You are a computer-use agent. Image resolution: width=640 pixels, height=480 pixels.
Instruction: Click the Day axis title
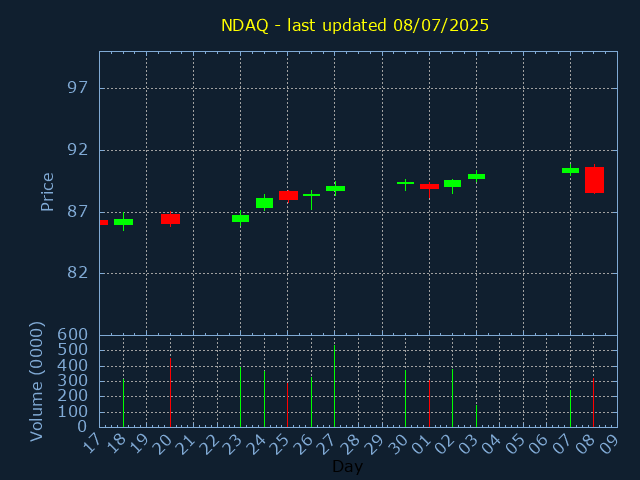tap(347, 466)
